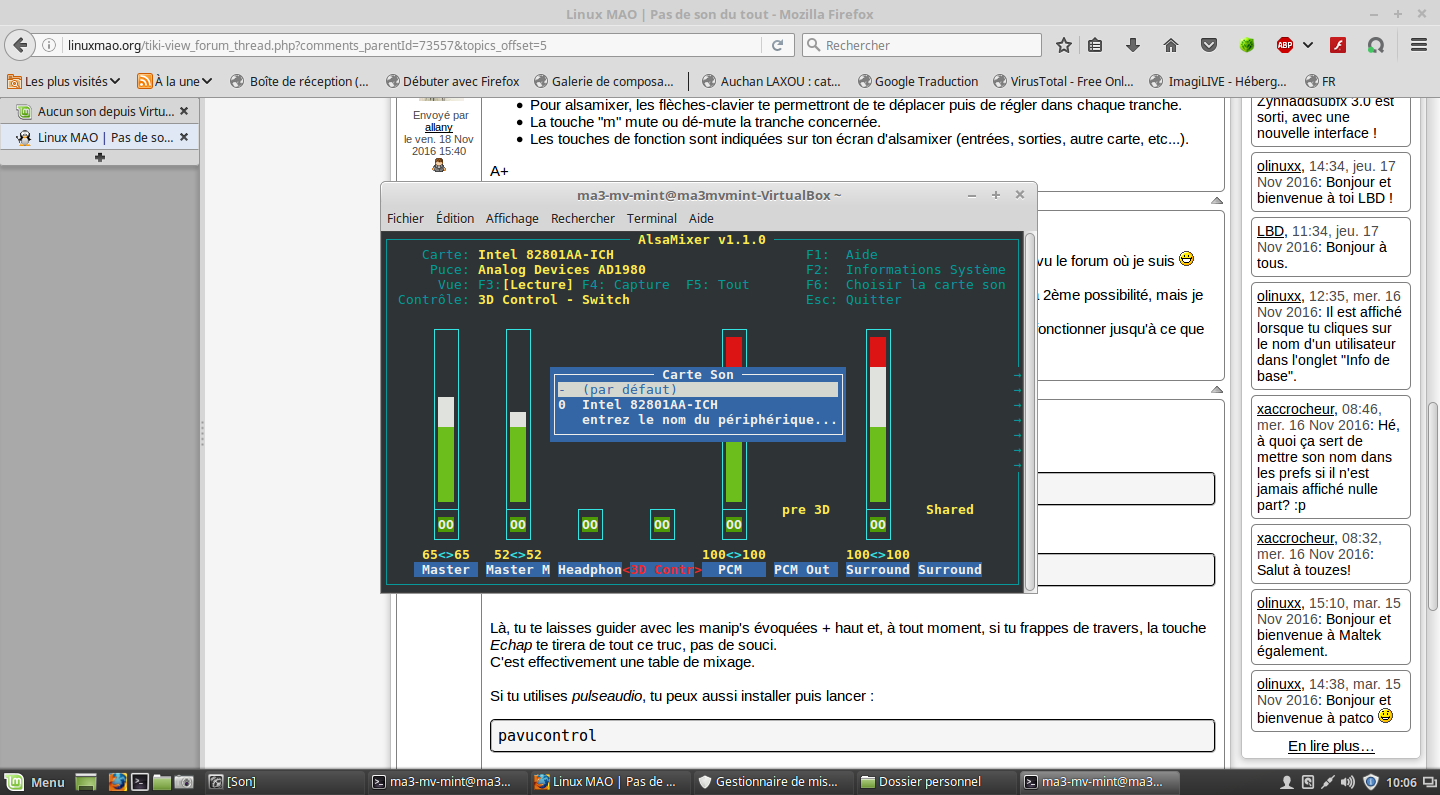The image size is (1440, 795).
Task: Open the Firefox hamburger menu
Action: point(1418,45)
